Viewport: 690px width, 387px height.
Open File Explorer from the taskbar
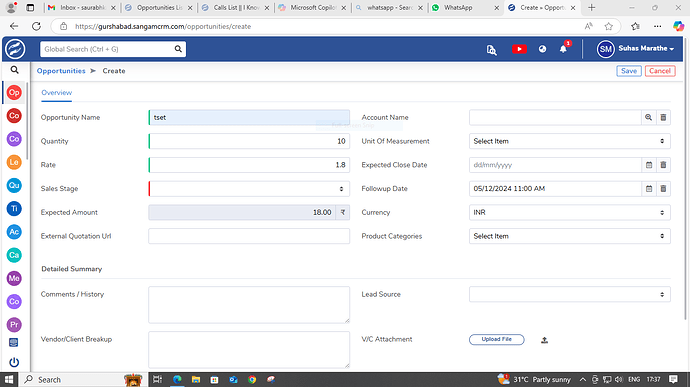click(x=196, y=379)
